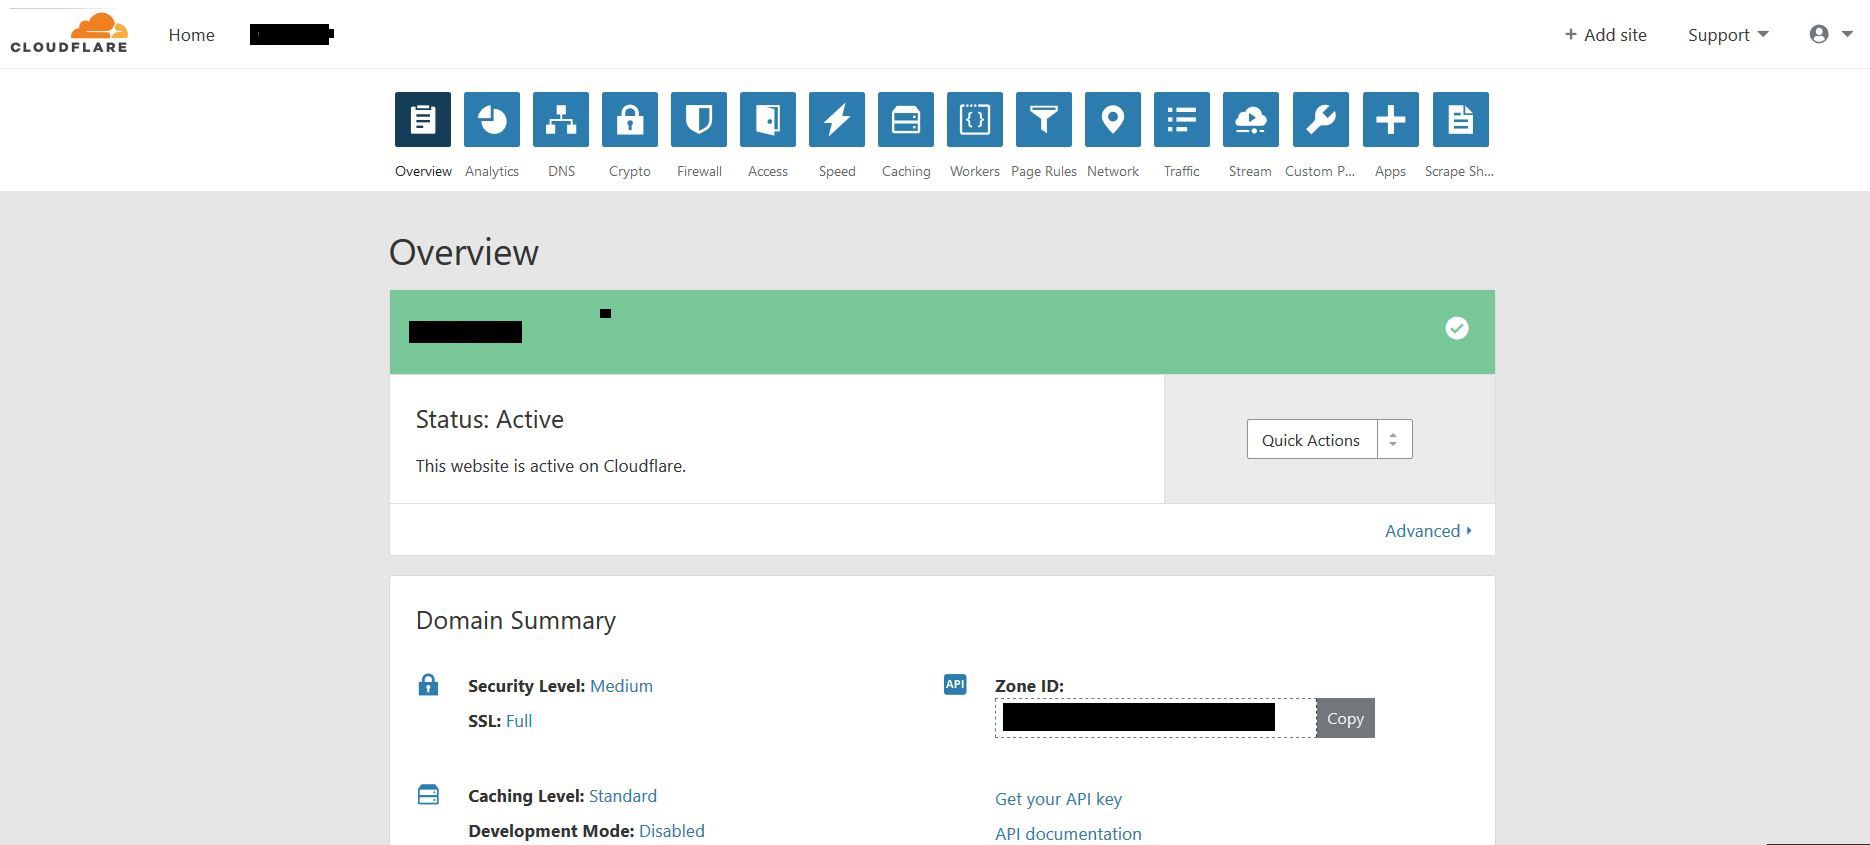Open the Stream cloud icon

[x=1251, y=120]
